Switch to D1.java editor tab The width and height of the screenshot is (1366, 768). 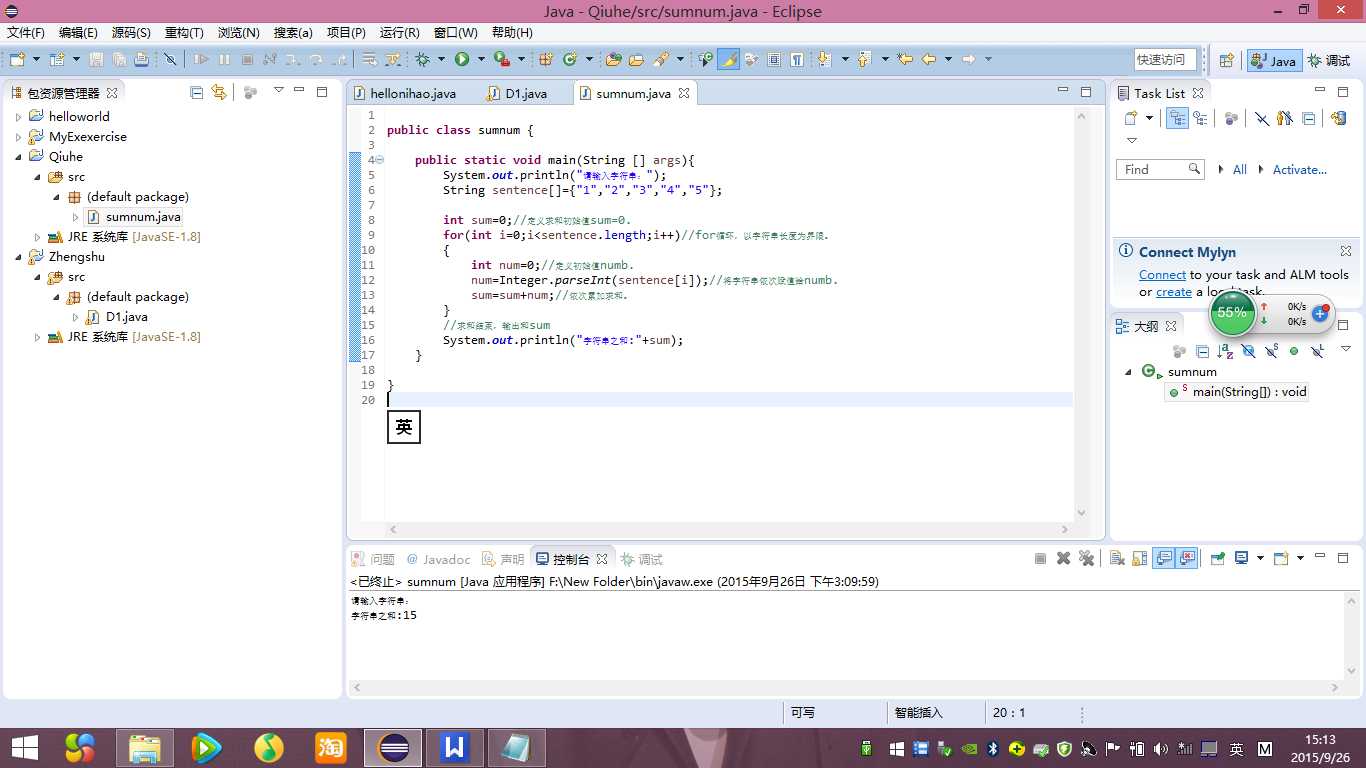pos(518,93)
